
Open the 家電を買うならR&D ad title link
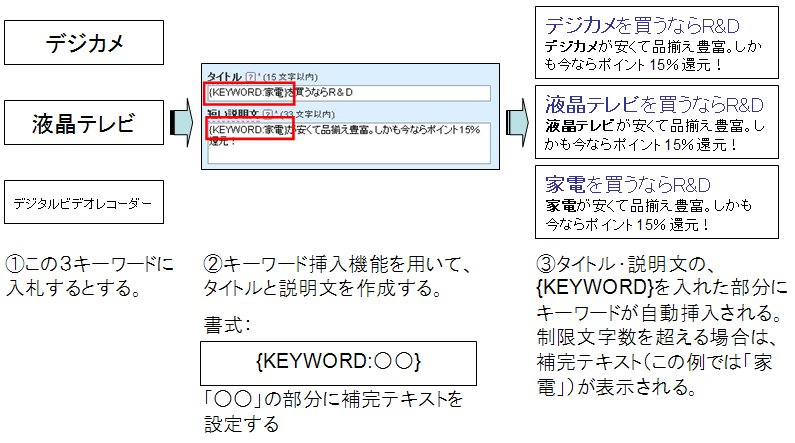(x=628, y=184)
